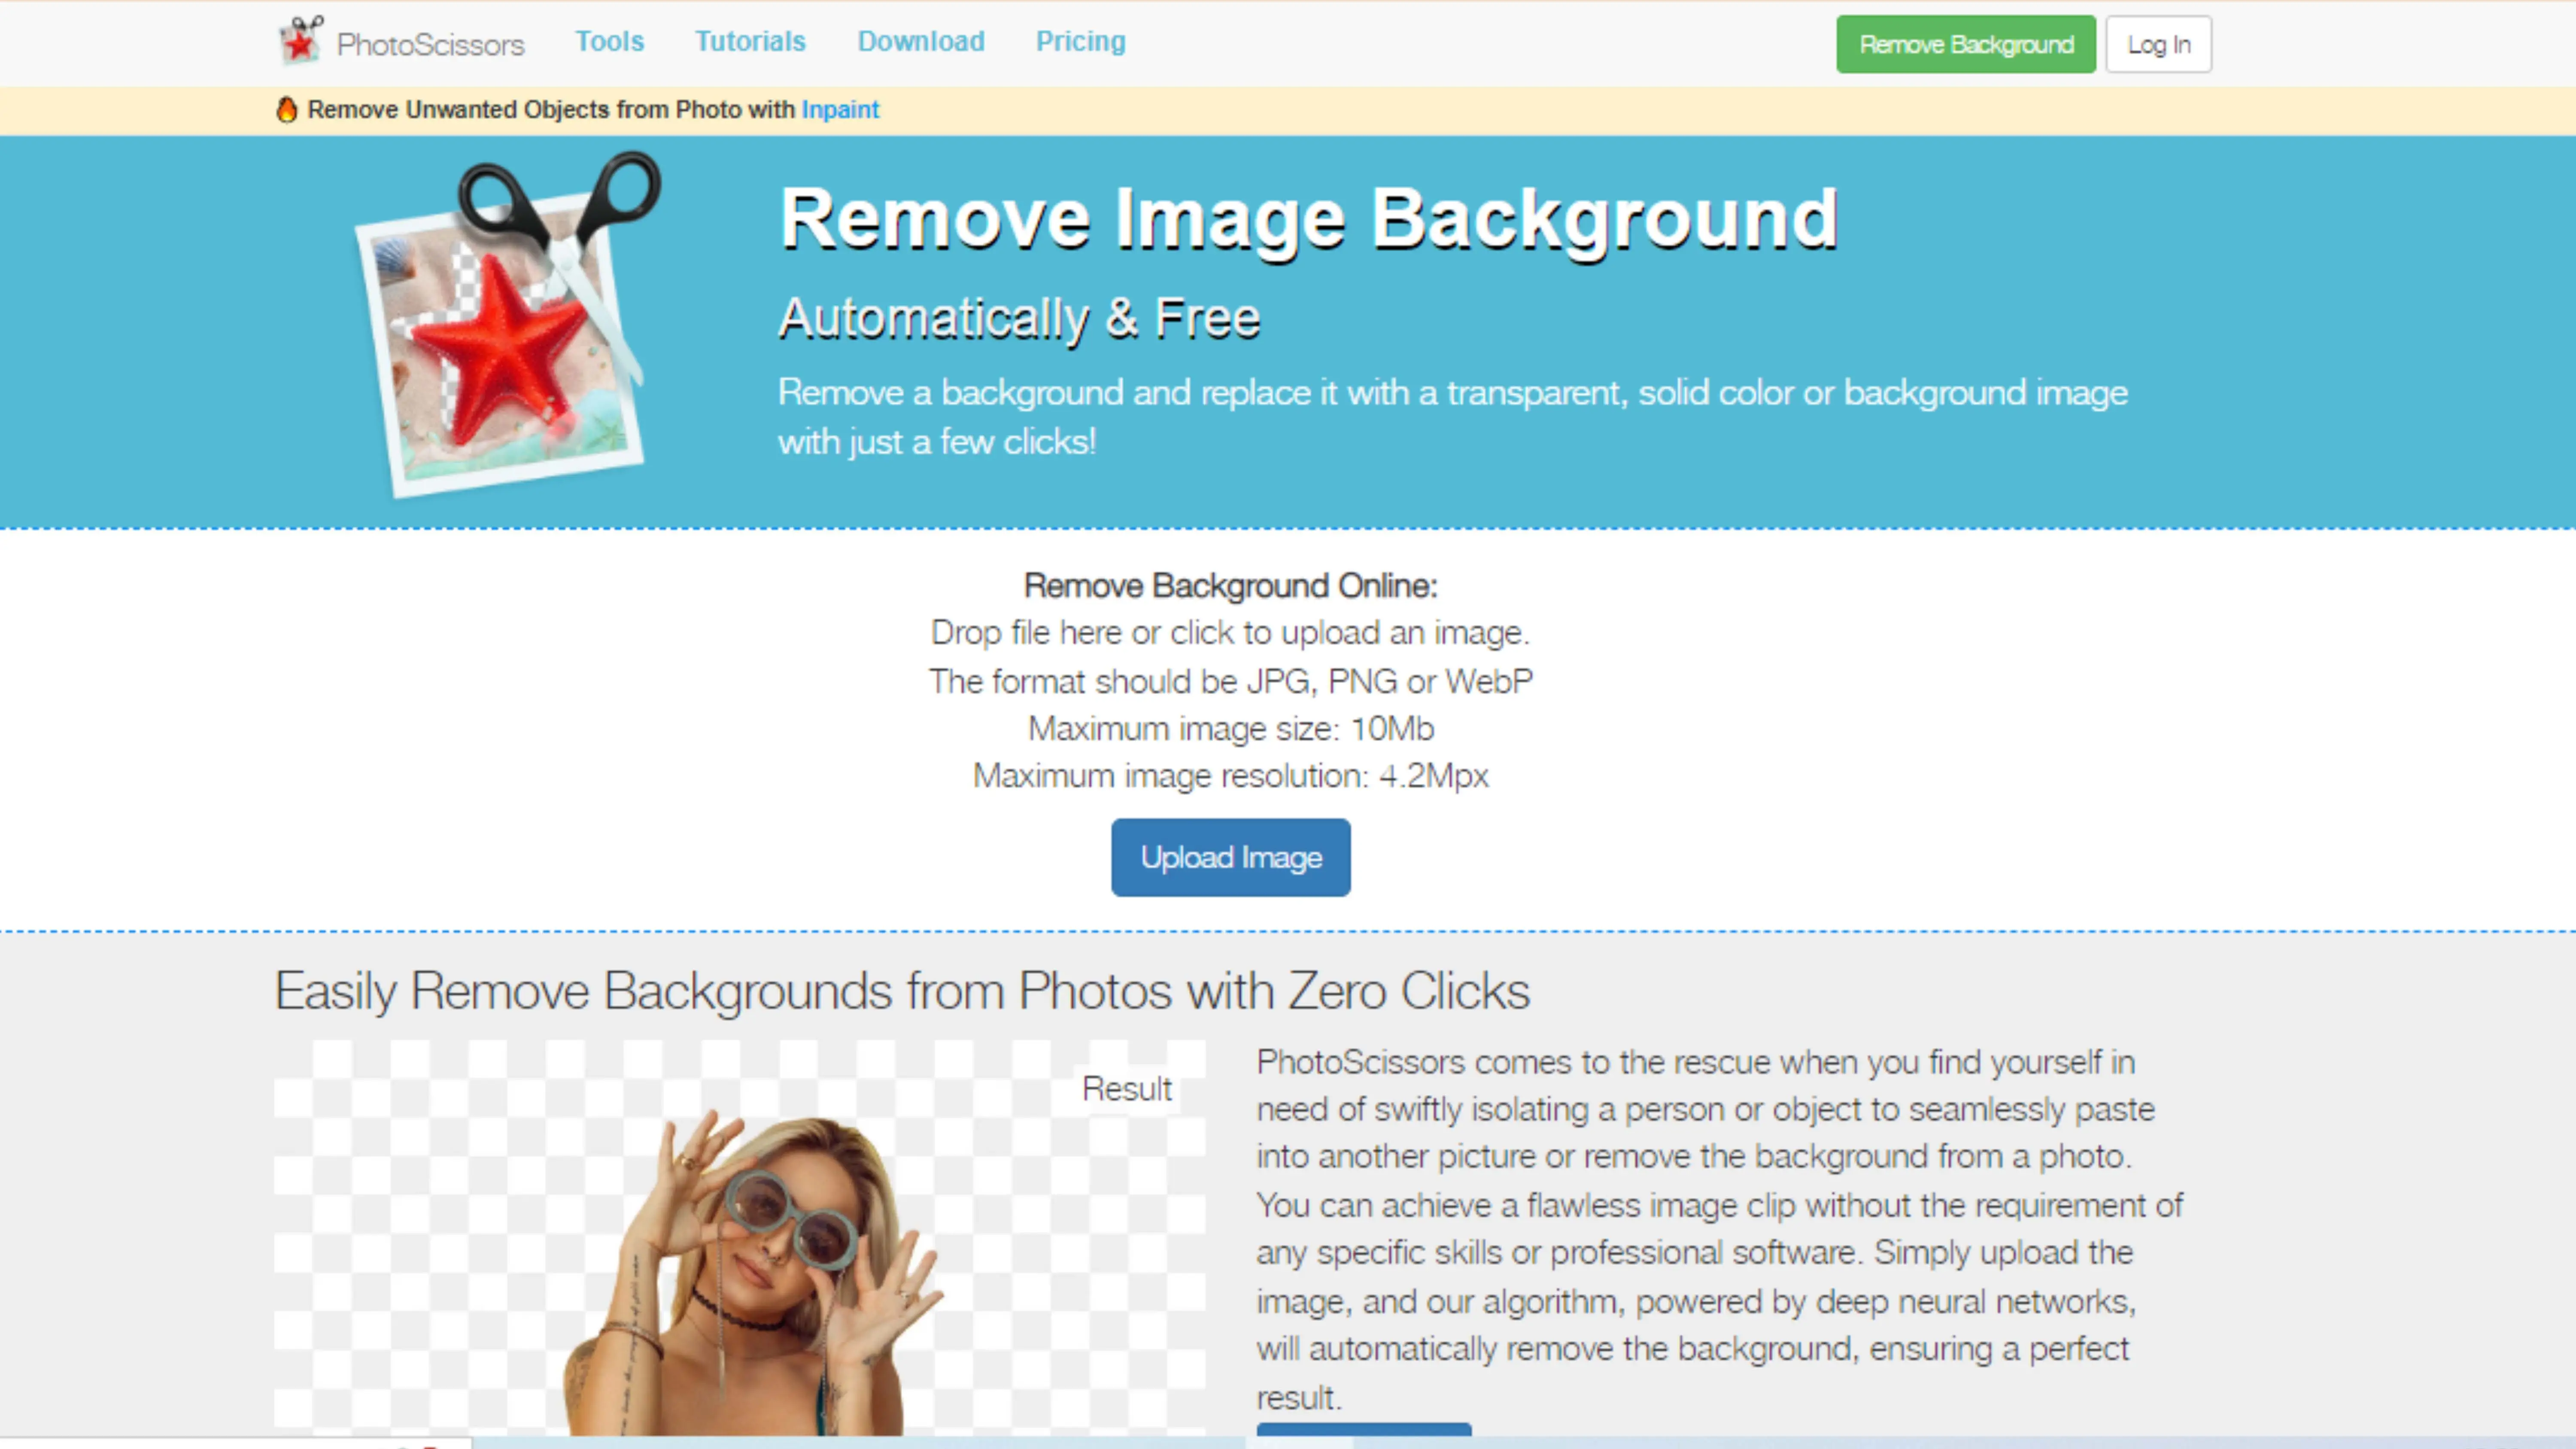Click 'Remove Unwanted Objects from Photo with' text
Screen dimensions: 2576x1449
(x=551, y=109)
